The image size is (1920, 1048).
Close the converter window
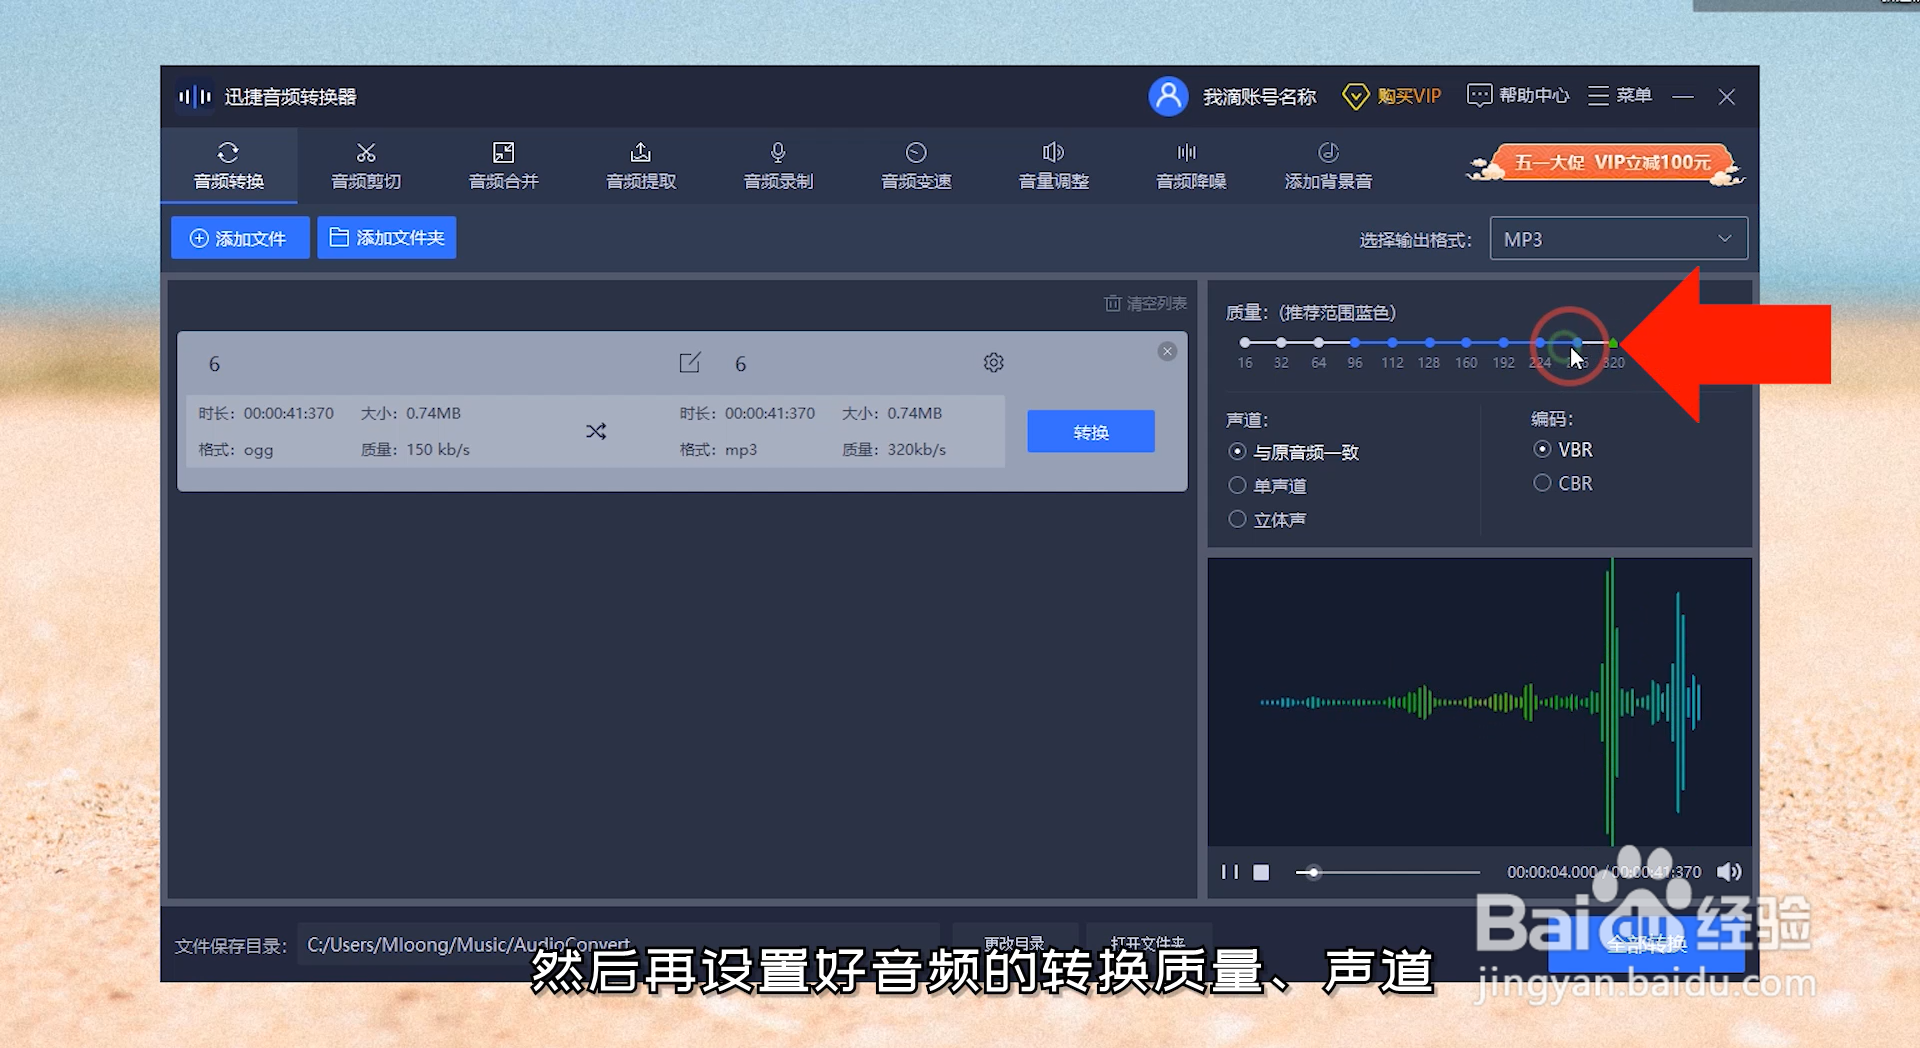pos(1727,97)
